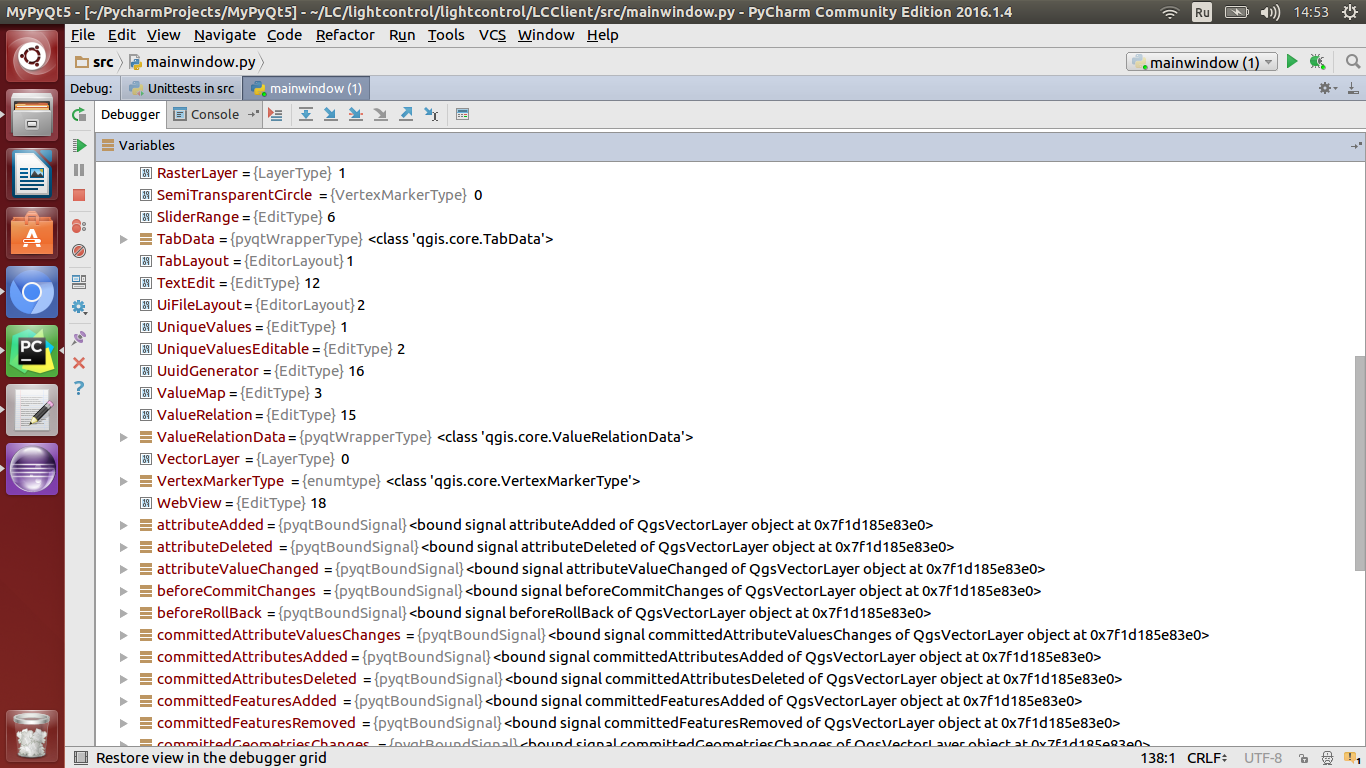Image resolution: width=1366 pixels, height=768 pixels.
Task: Pin the current debug tab
Action: 79,338
